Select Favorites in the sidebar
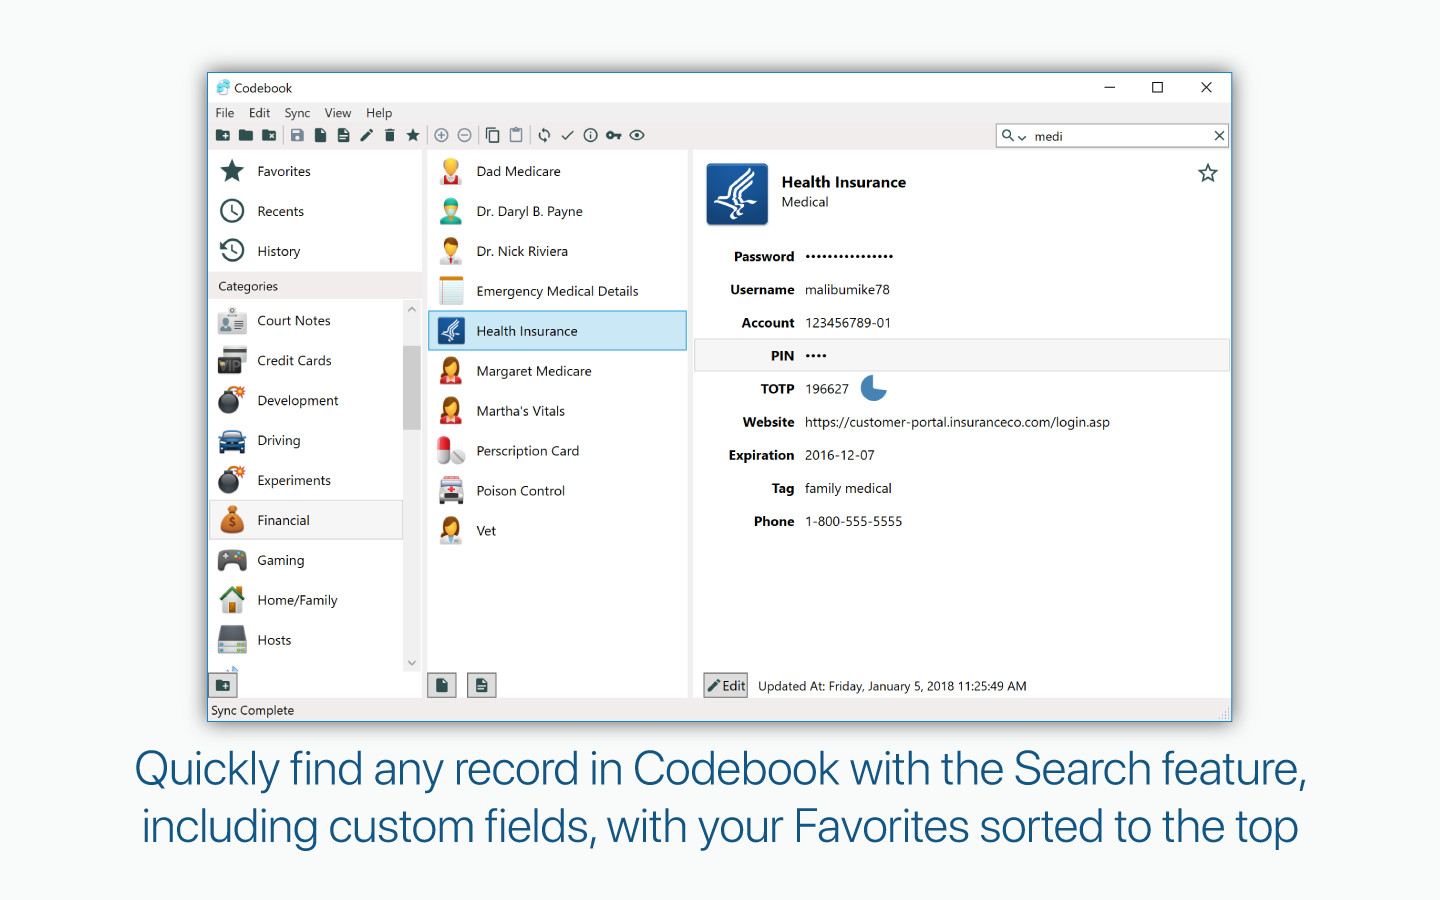1440x900 pixels. pos(315,171)
